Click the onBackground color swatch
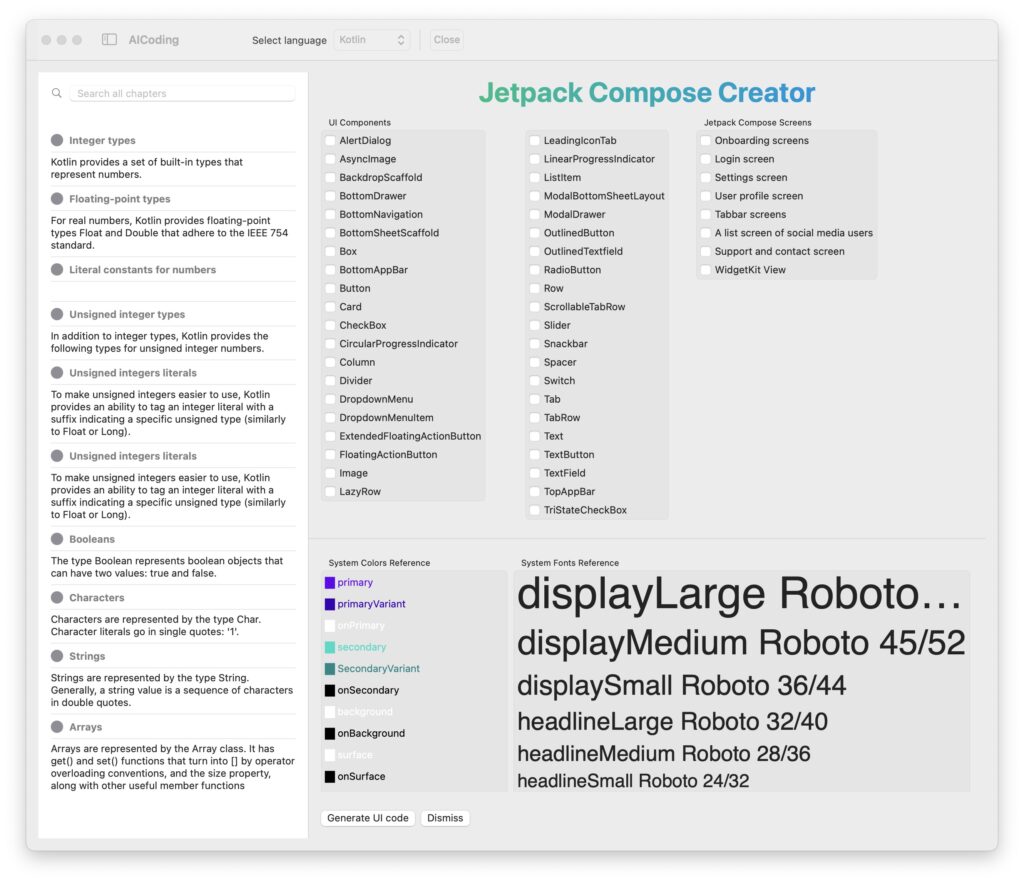1024x883 pixels. 330,733
